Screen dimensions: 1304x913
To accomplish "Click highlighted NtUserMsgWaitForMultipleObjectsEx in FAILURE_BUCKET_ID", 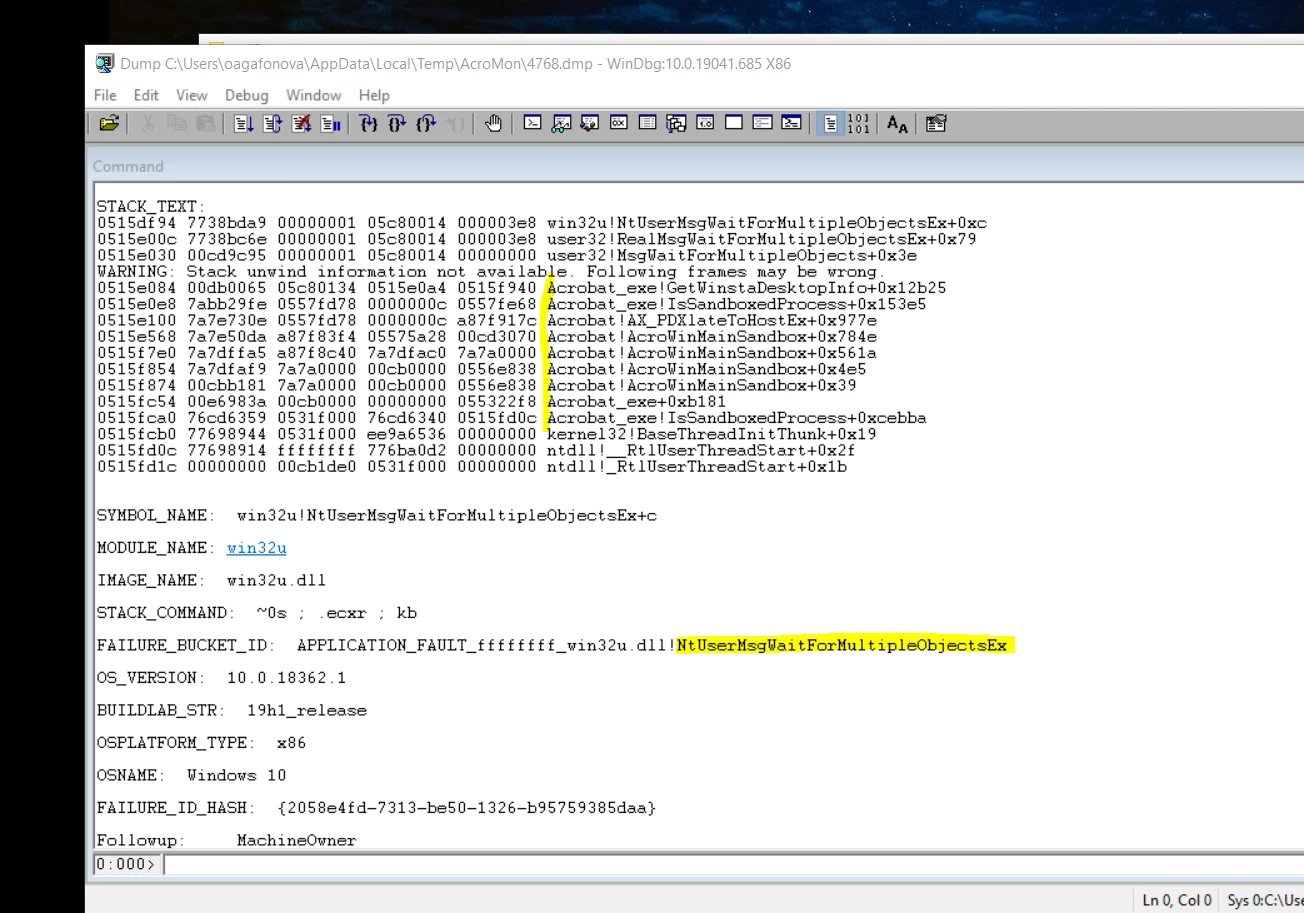I will [842, 645].
